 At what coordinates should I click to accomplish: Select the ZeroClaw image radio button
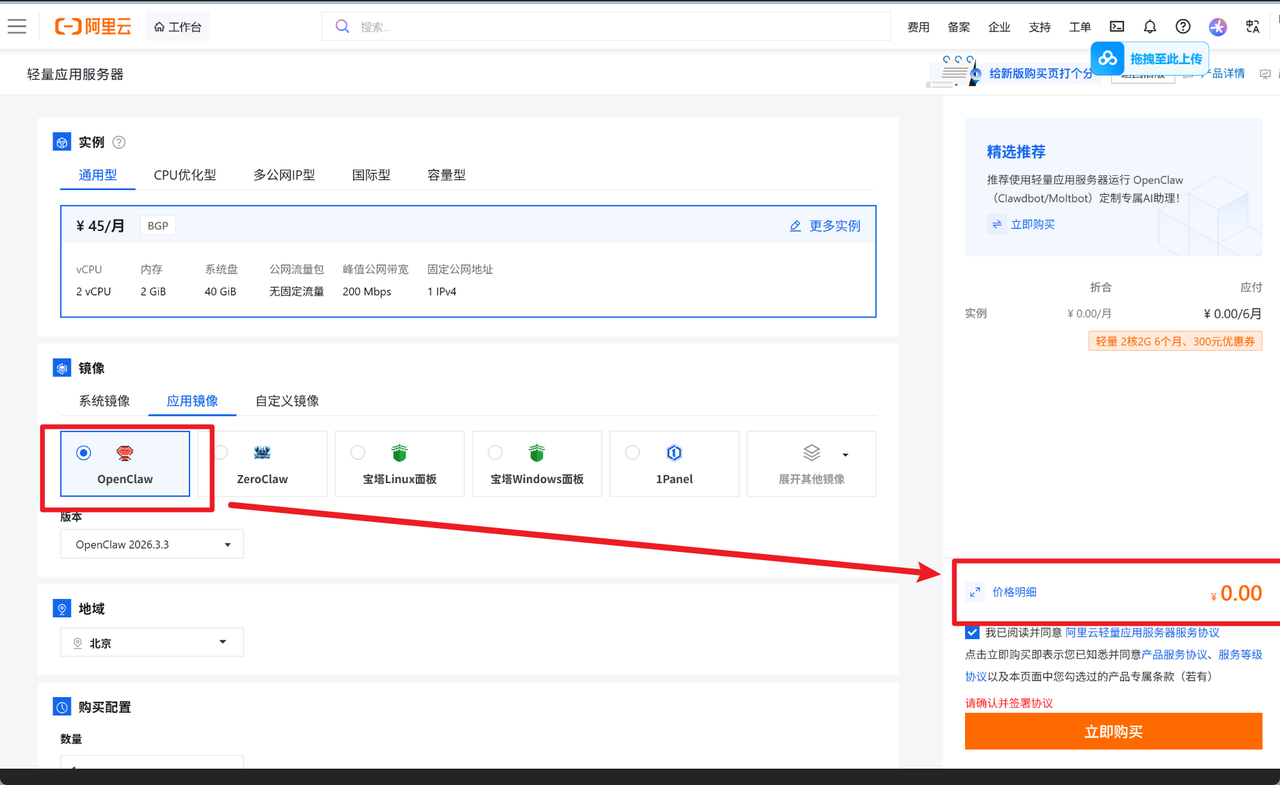coord(221,453)
